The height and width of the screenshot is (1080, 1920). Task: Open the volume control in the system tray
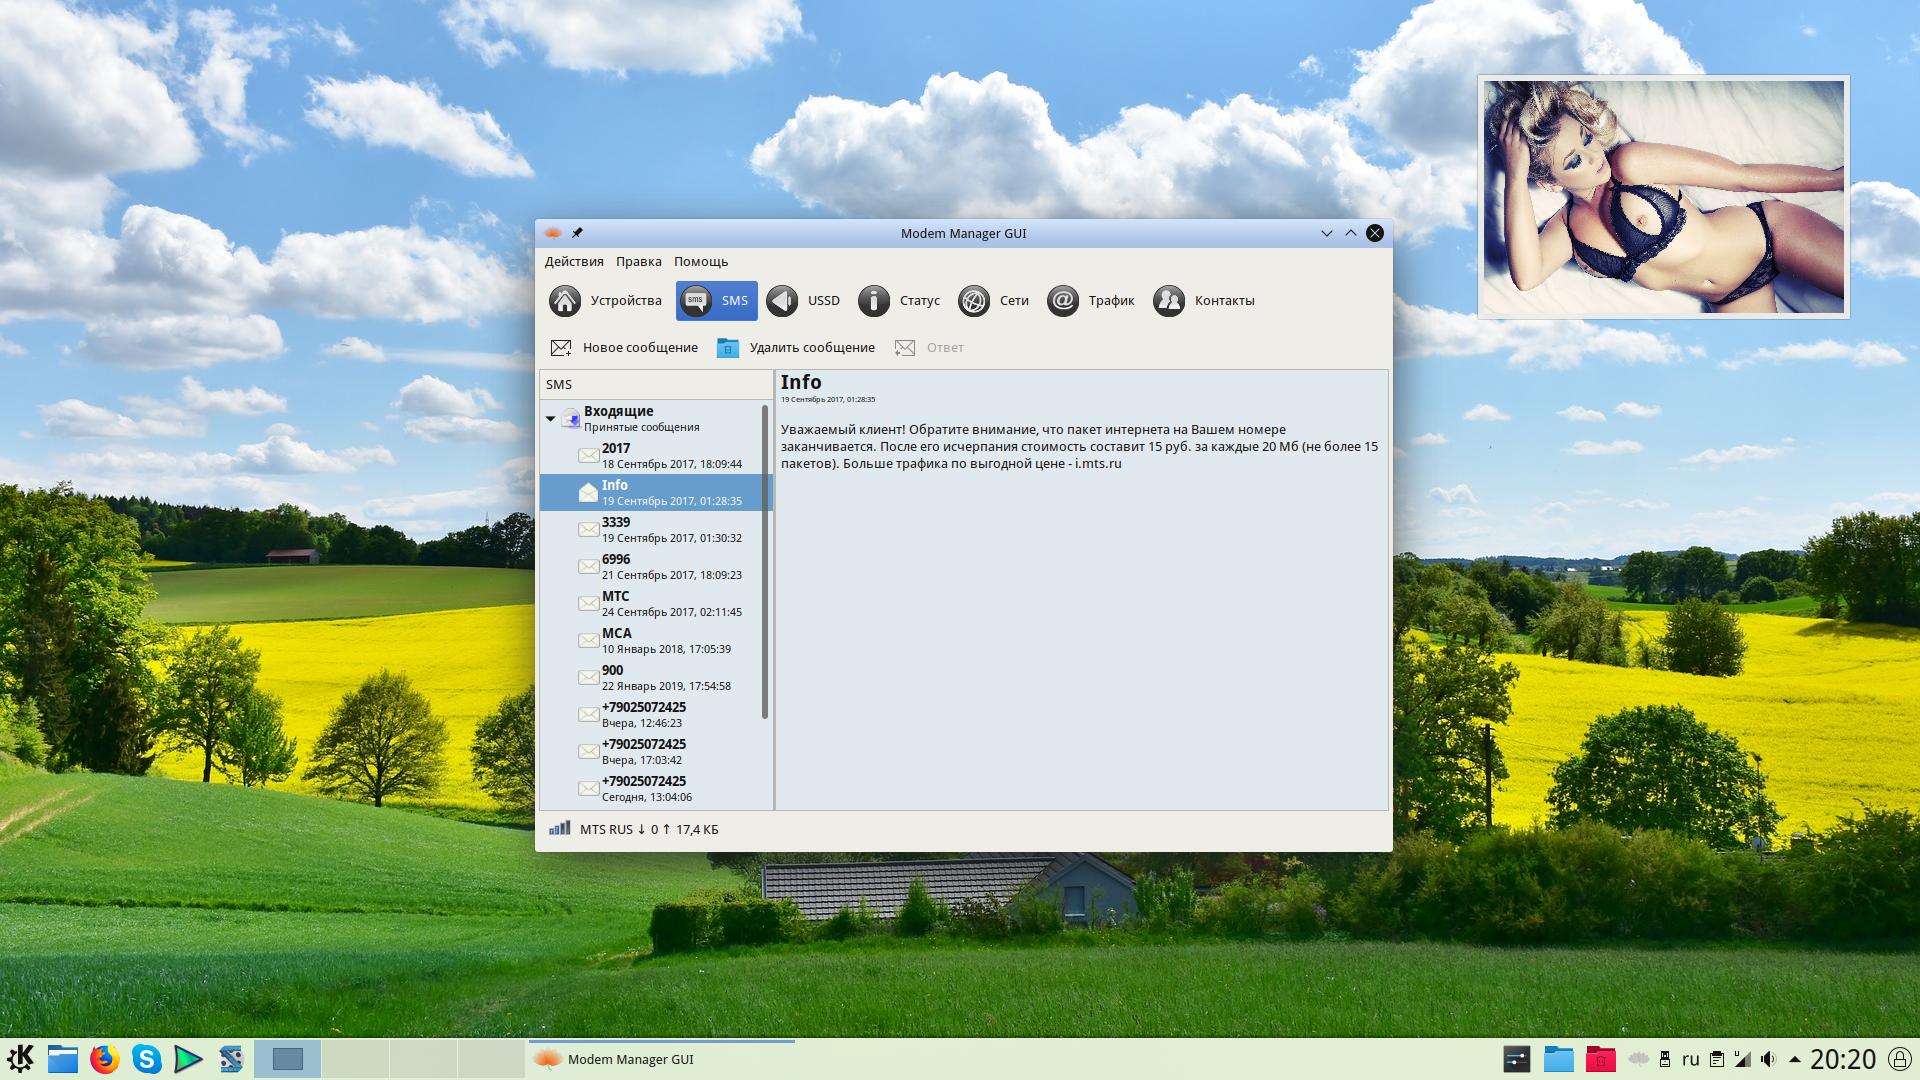coord(1768,1059)
